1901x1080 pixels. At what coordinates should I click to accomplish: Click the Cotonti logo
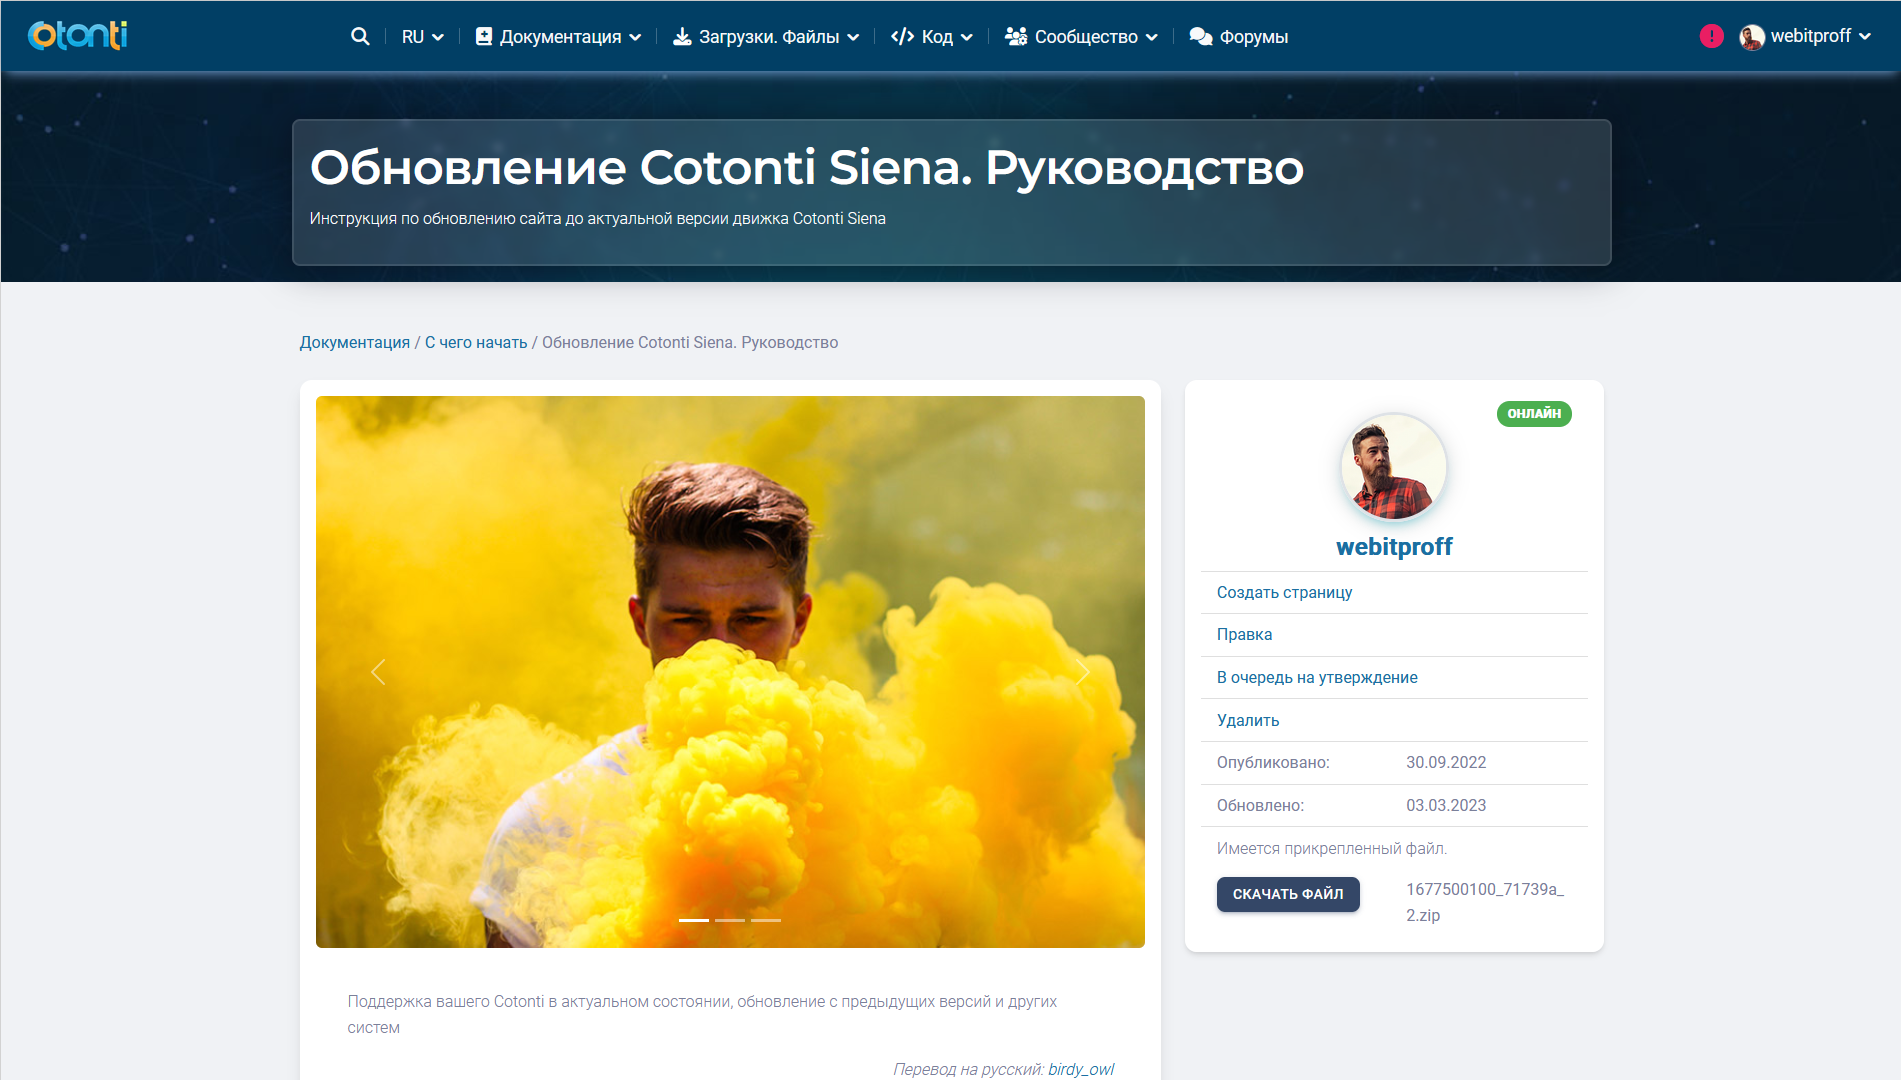click(77, 35)
